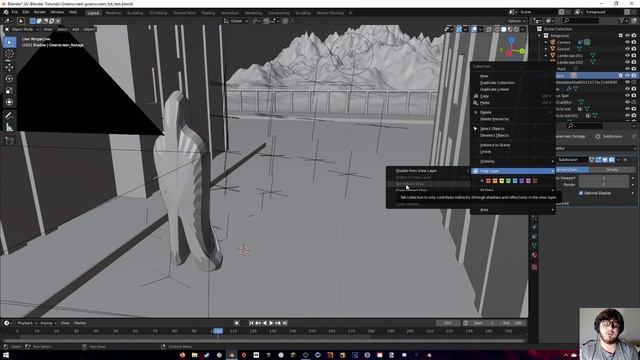
Task: Activate the Select Box tool
Action: pos(9,42)
